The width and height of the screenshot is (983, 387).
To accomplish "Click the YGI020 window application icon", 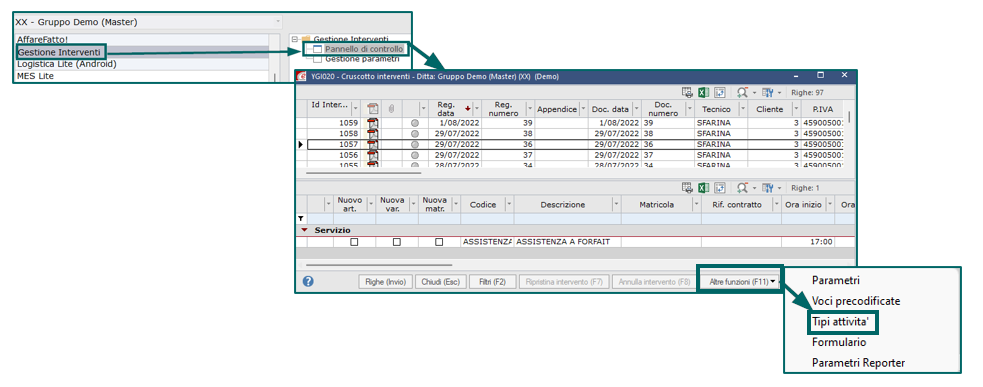I will click(x=302, y=76).
